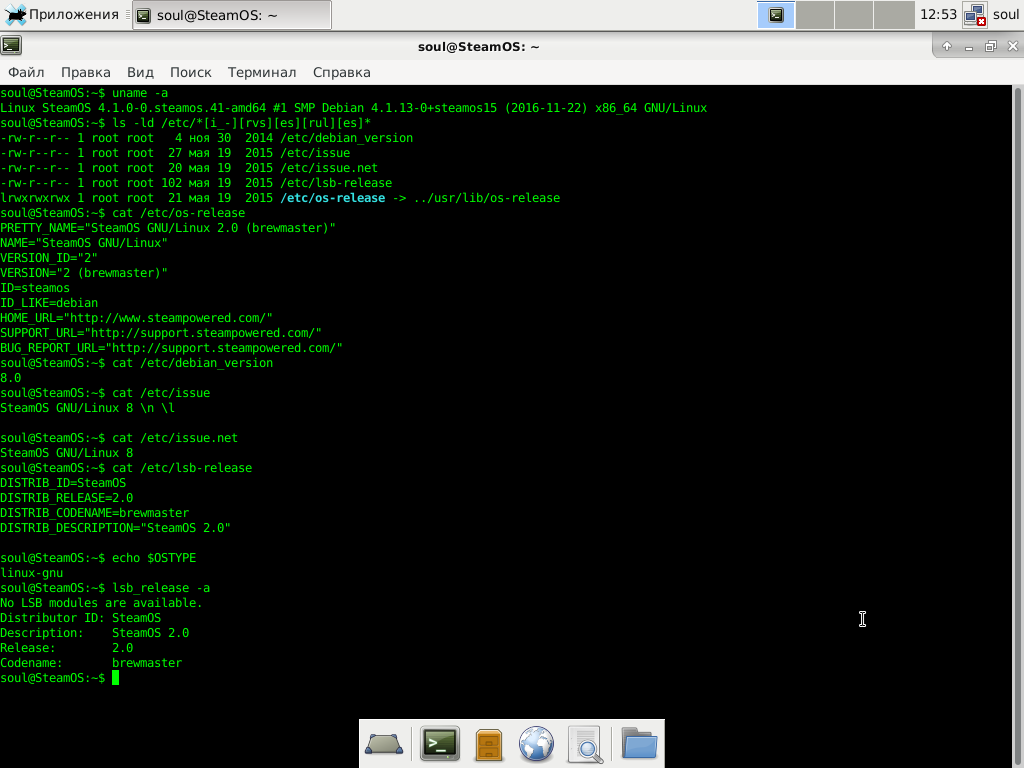The image size is (1024, 768).
Task: Click the 'Codename: brewmaster' line
Action: (x=91, y=663)
